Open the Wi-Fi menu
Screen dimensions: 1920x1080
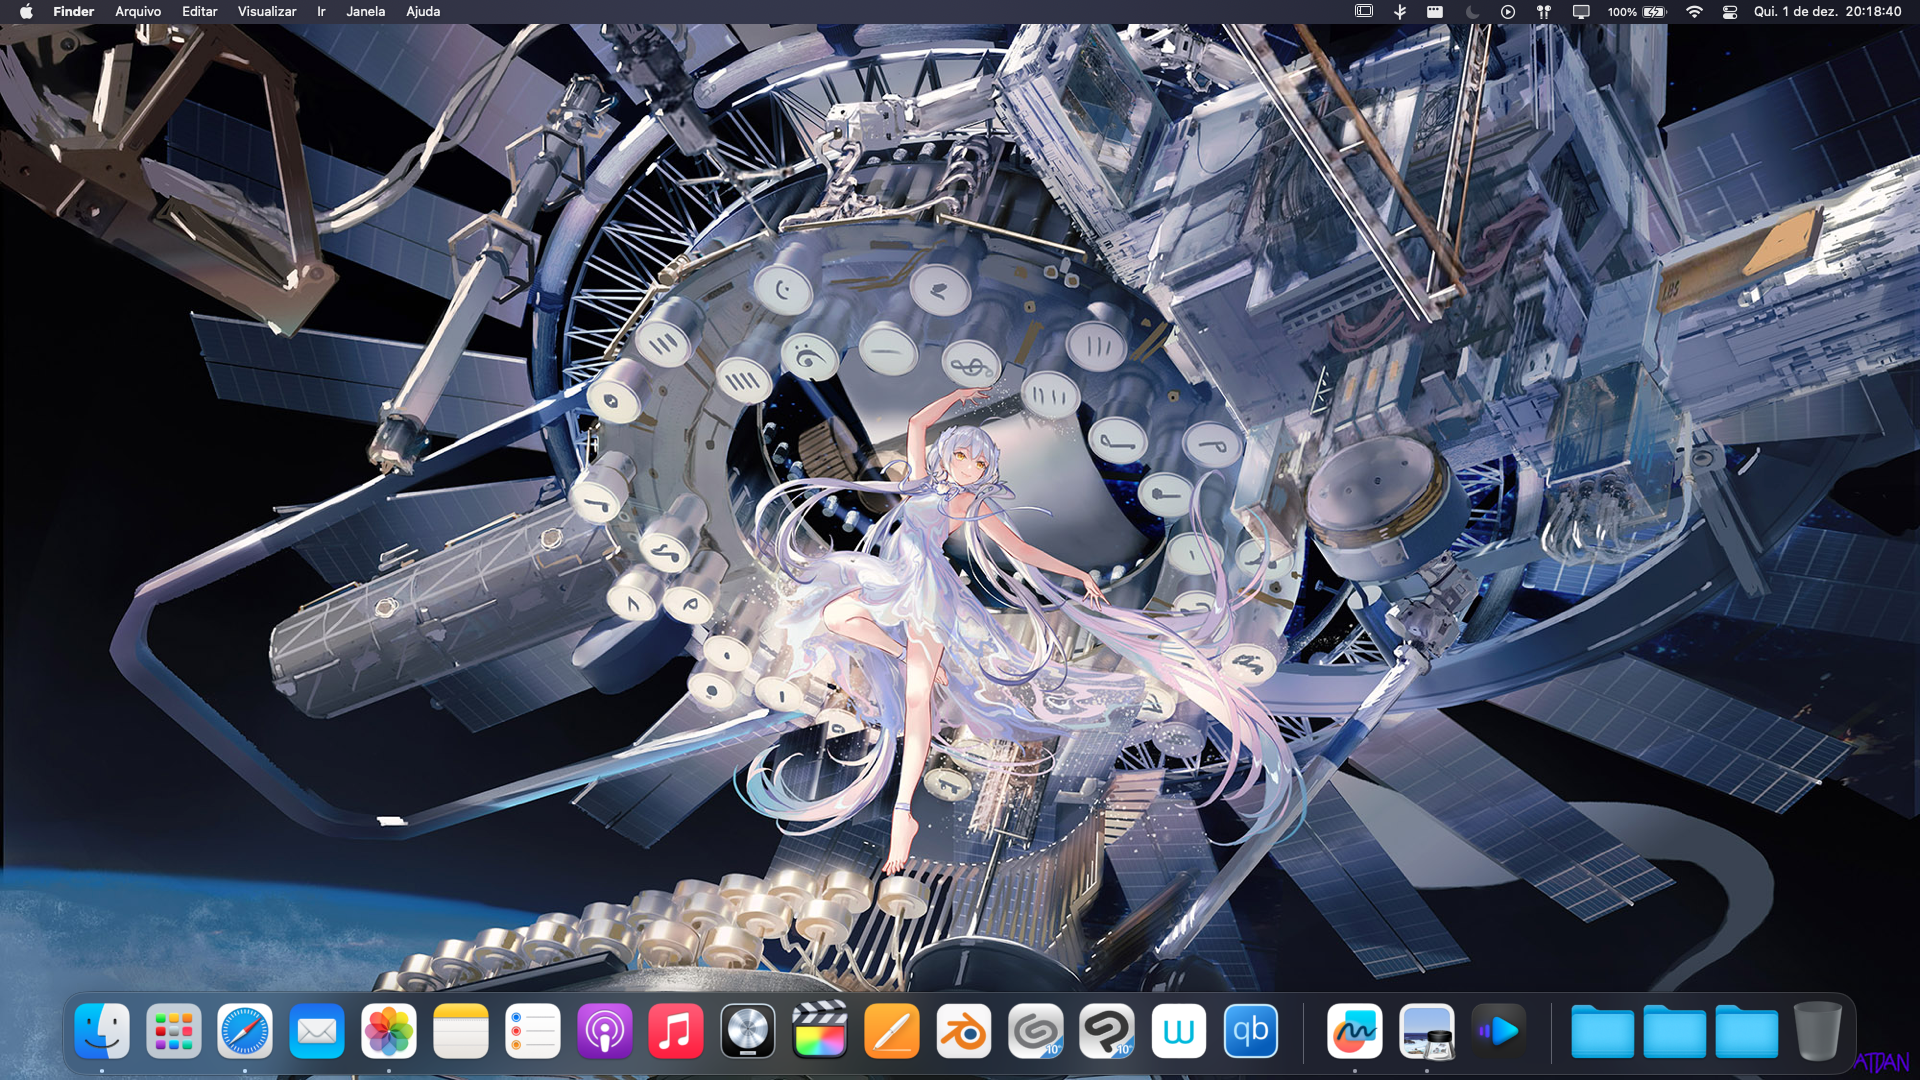tap(1694, 12)
